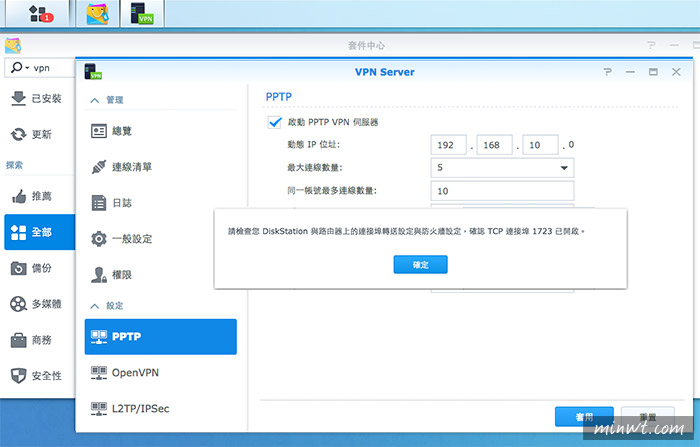
Task: Click the PPTP network icon
Action: point(99,337)
